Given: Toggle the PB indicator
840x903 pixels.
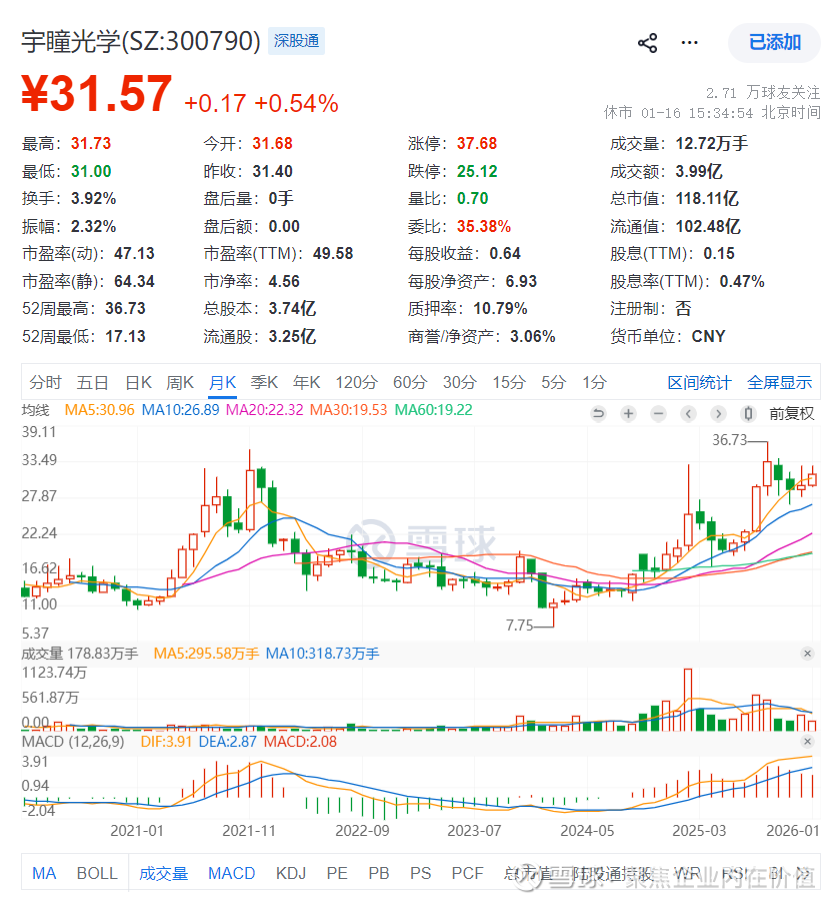Looking at the screenshot, I should coord(379,873).
